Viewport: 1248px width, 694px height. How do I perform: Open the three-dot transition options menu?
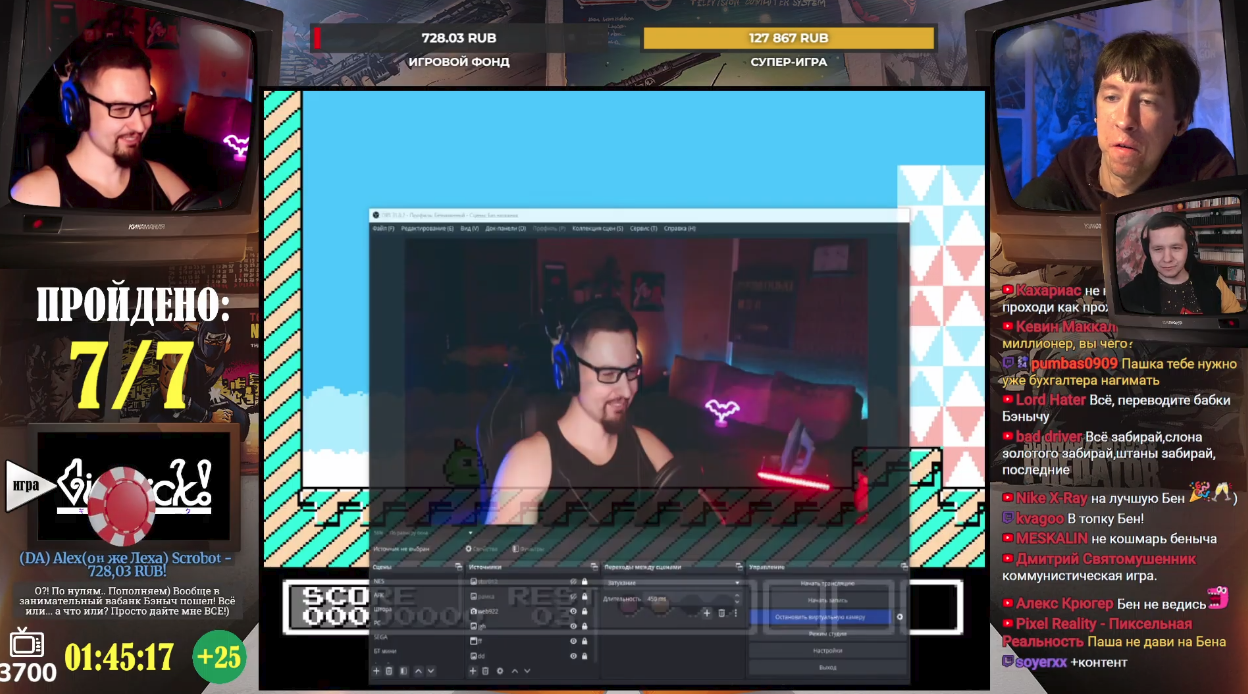click(734, 613)
